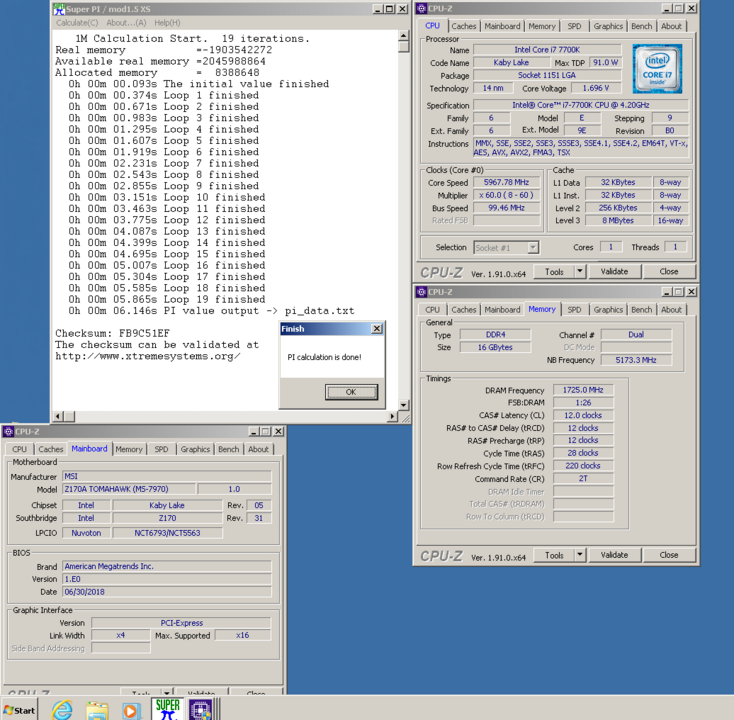This screenshot has width=734, height=720.
Task: Click Tools button in Memory CPU-Z window
Action: 554,555
